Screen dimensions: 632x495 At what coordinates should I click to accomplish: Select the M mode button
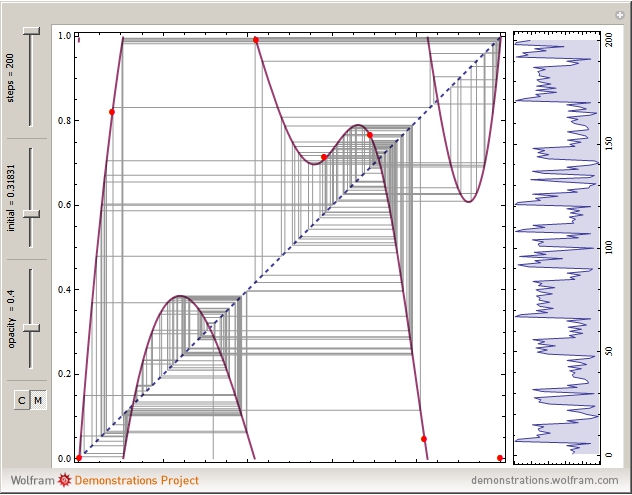pyautogui.click(x=38, y=400)
